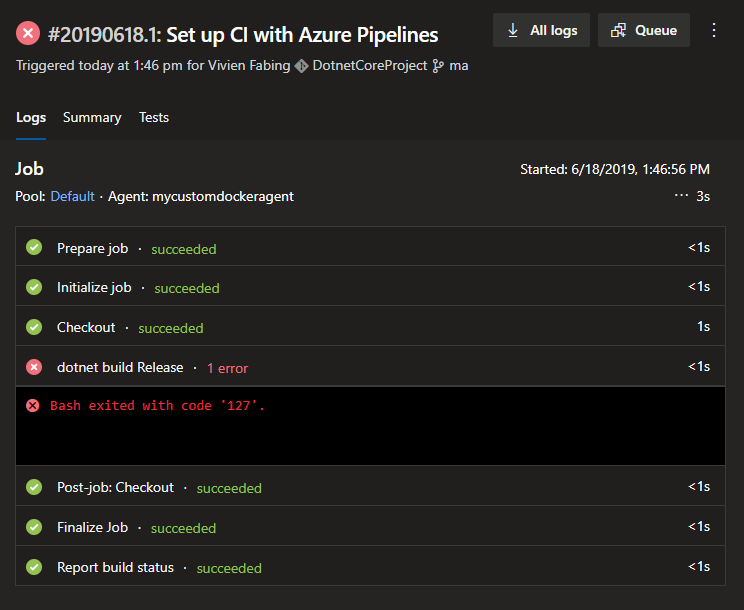Click the Post-job: Checkout success icon
Viewport: 744px width, 610px height.
pos(34,487)
